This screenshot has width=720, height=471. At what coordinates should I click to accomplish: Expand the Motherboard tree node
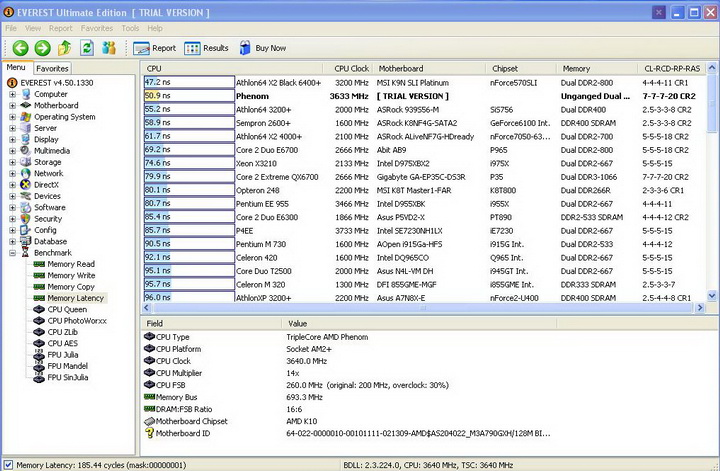[12, 105]
